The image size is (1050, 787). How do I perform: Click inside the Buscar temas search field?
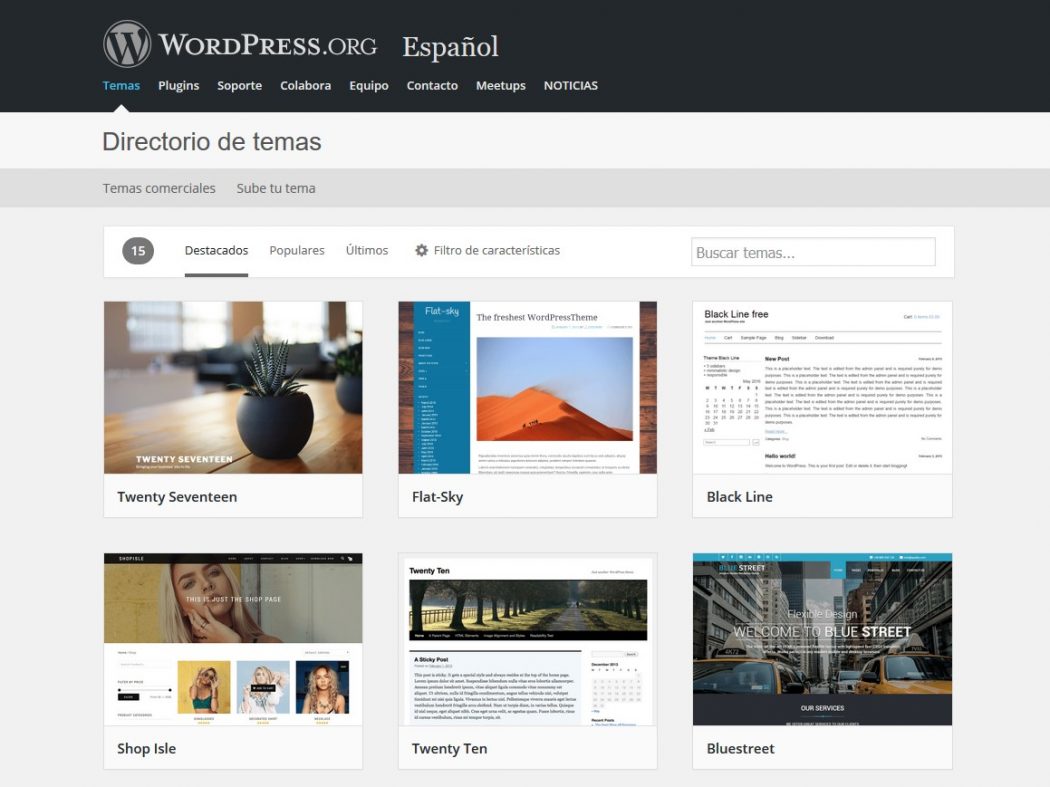[x=813, y=250]
